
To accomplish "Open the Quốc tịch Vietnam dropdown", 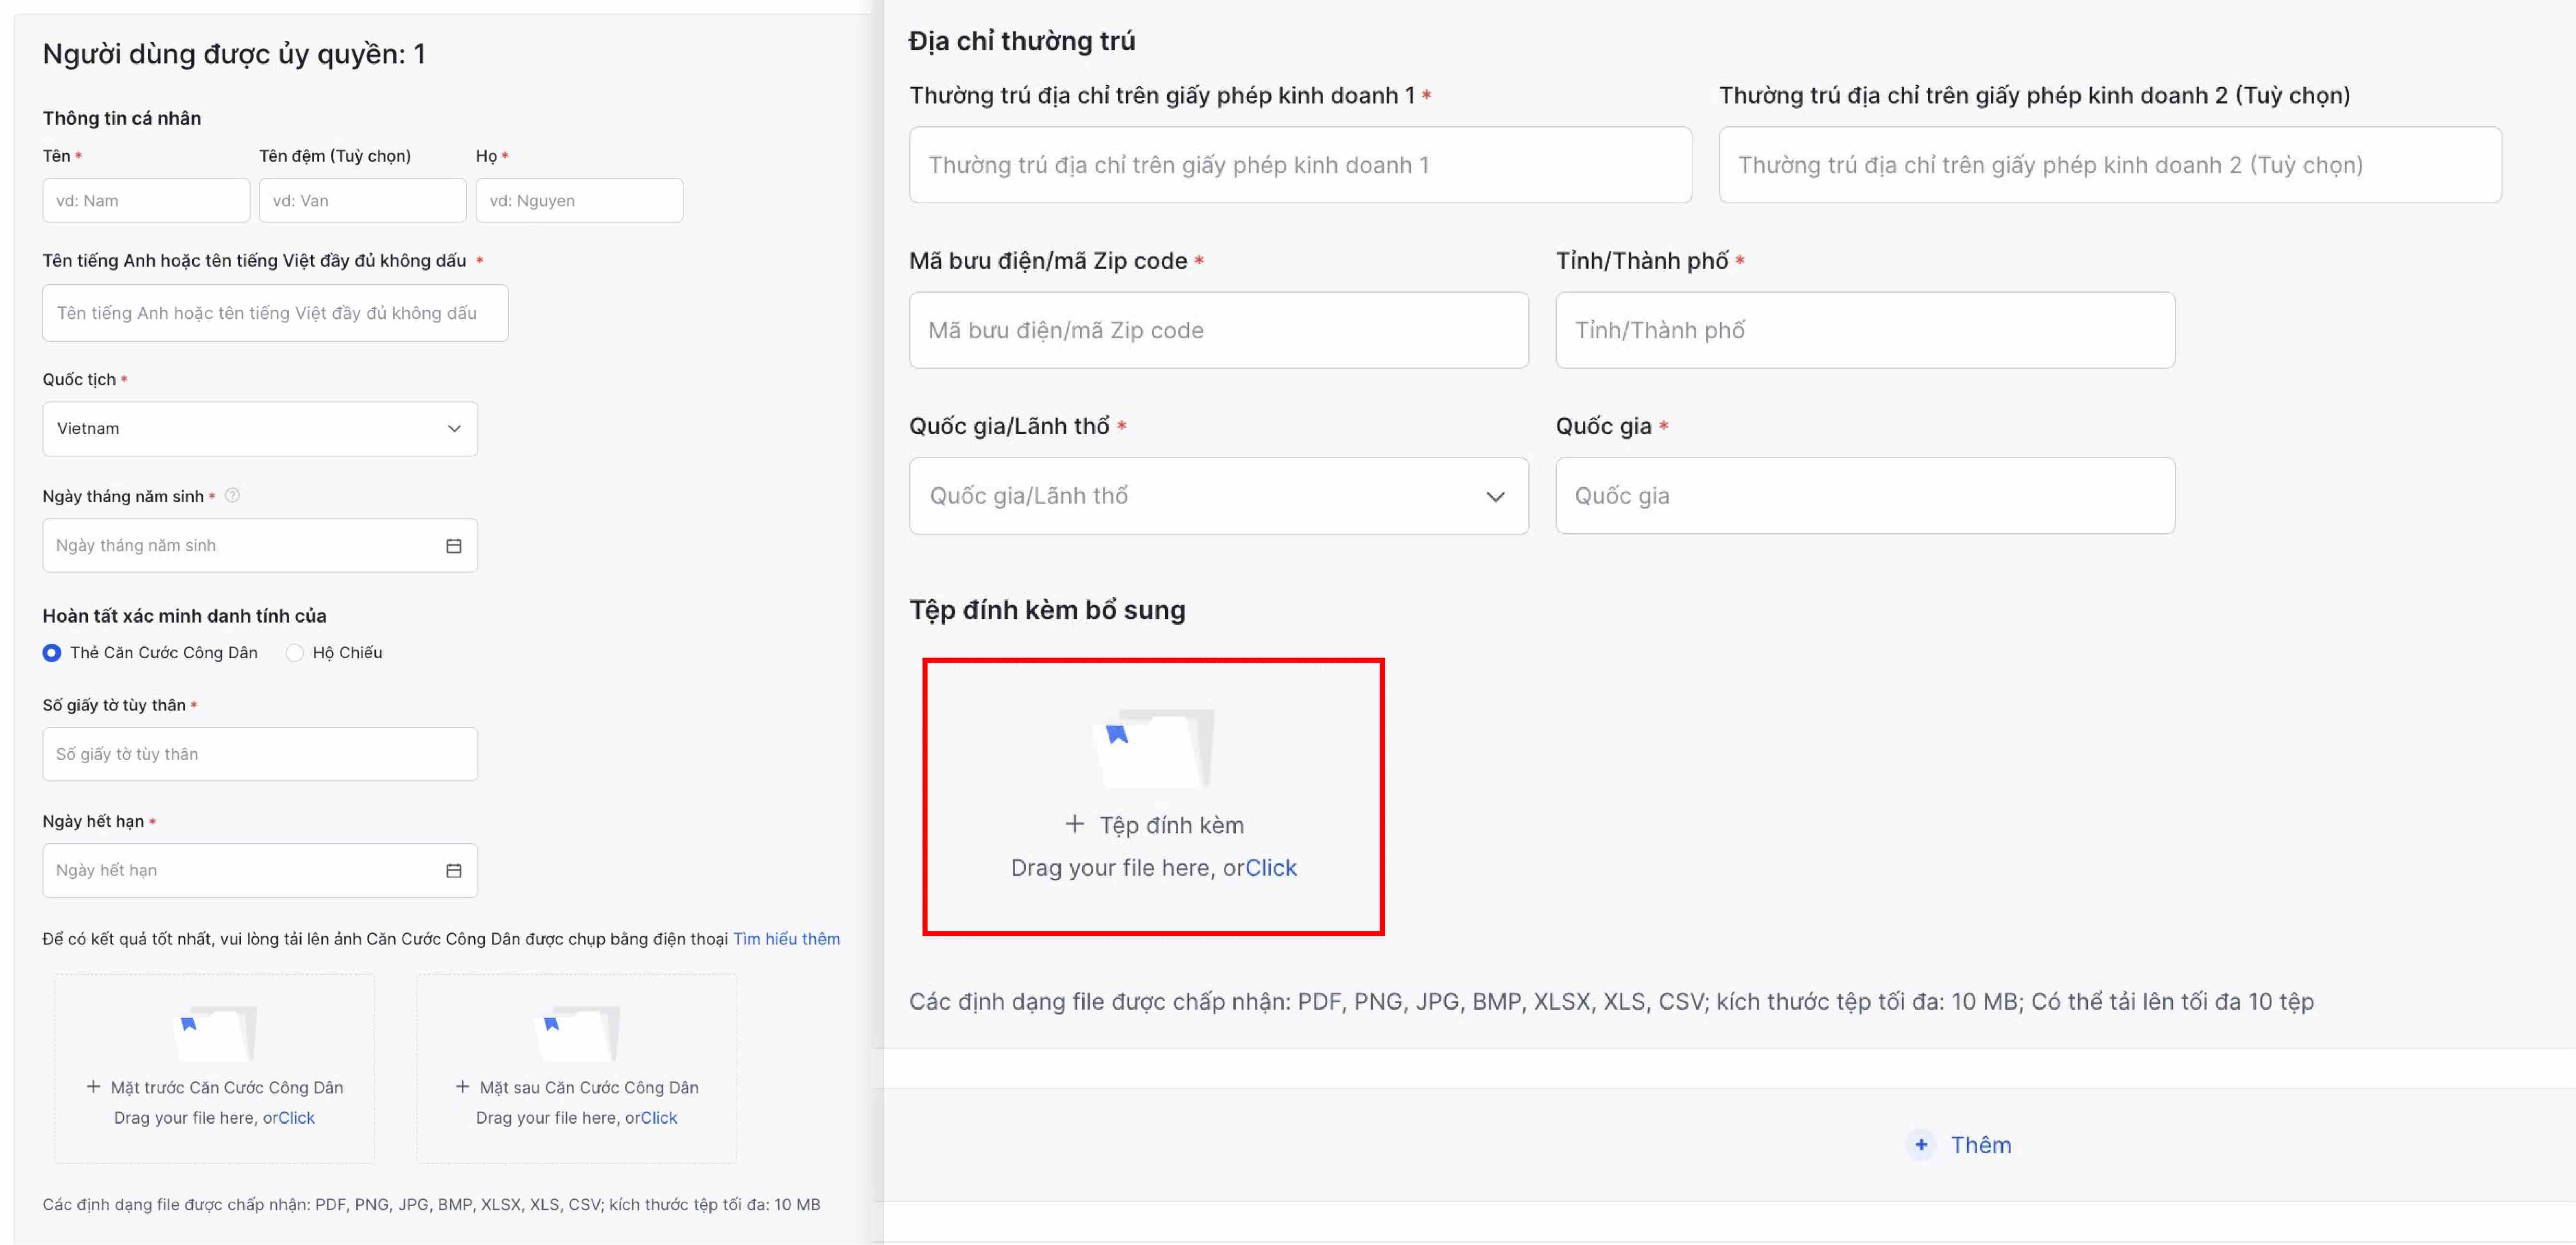I will 260,429.
